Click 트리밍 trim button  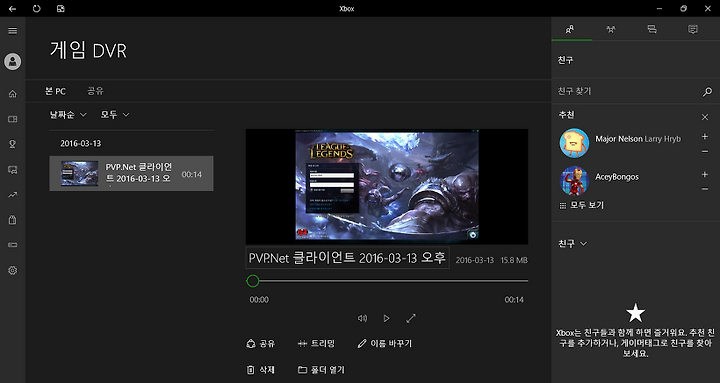[x=316, y=344]
